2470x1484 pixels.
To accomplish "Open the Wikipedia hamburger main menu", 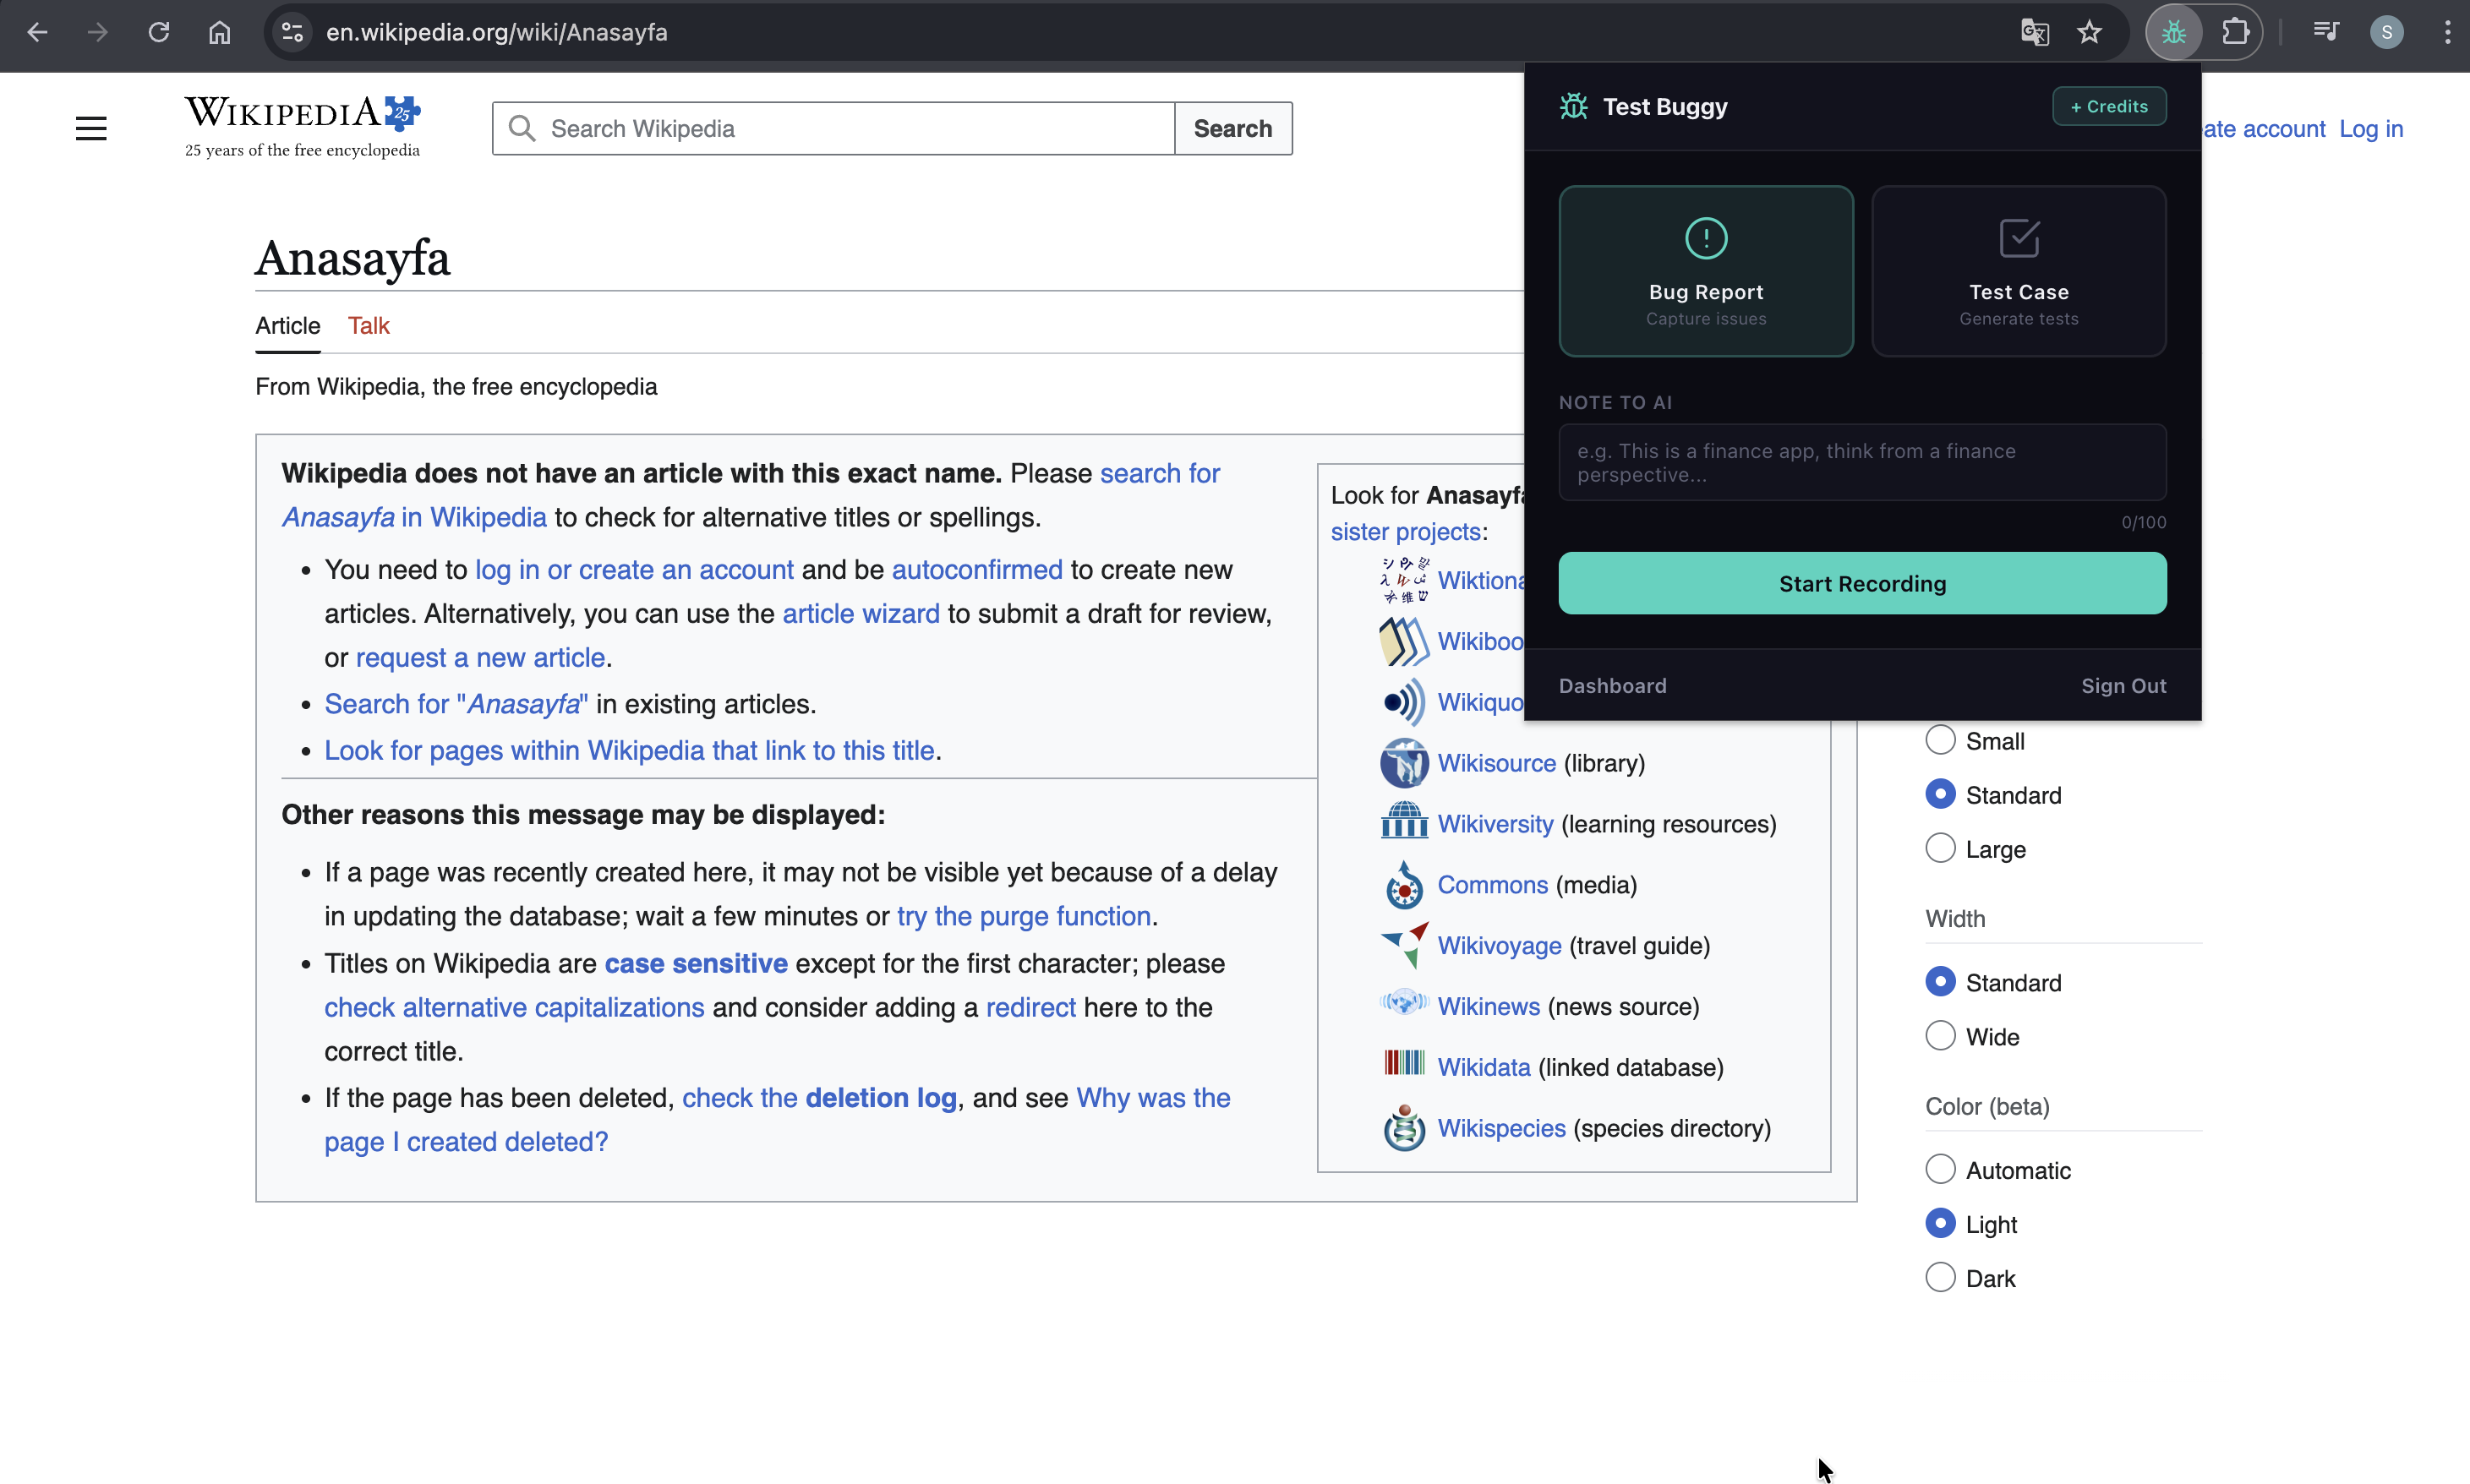I will click(91, 128).
